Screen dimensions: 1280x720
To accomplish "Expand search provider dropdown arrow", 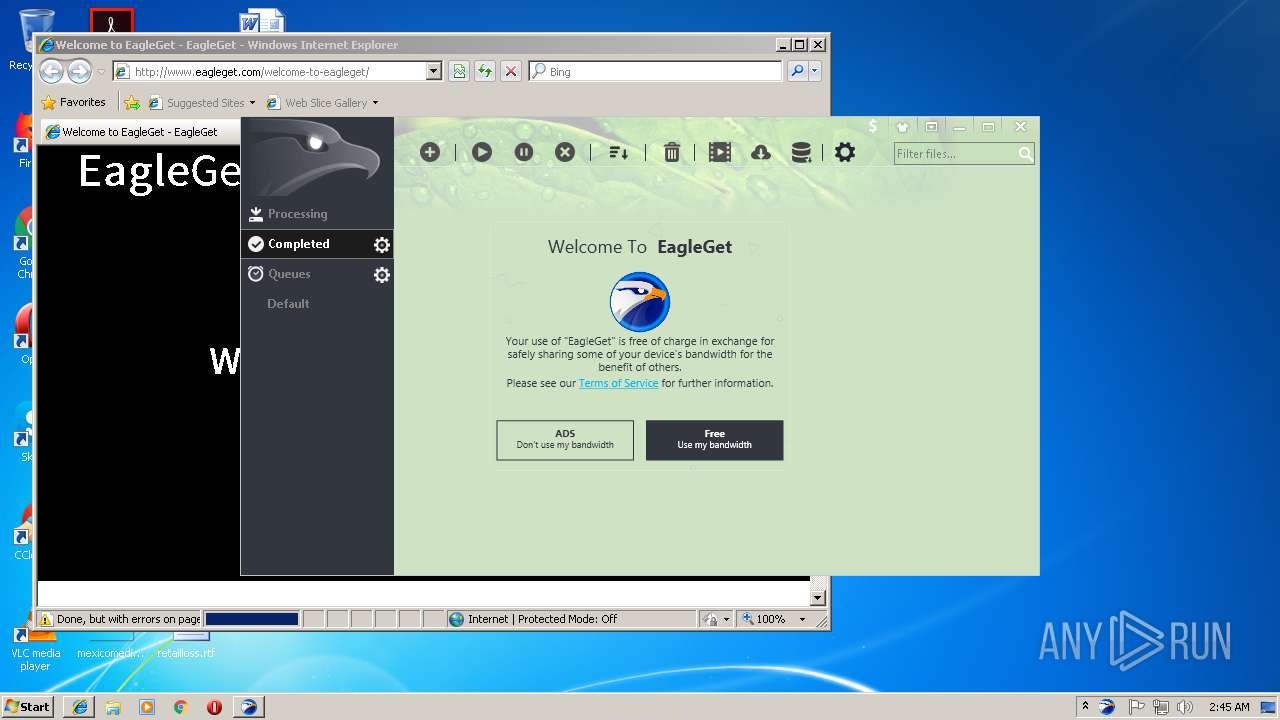I will point(815,71).
